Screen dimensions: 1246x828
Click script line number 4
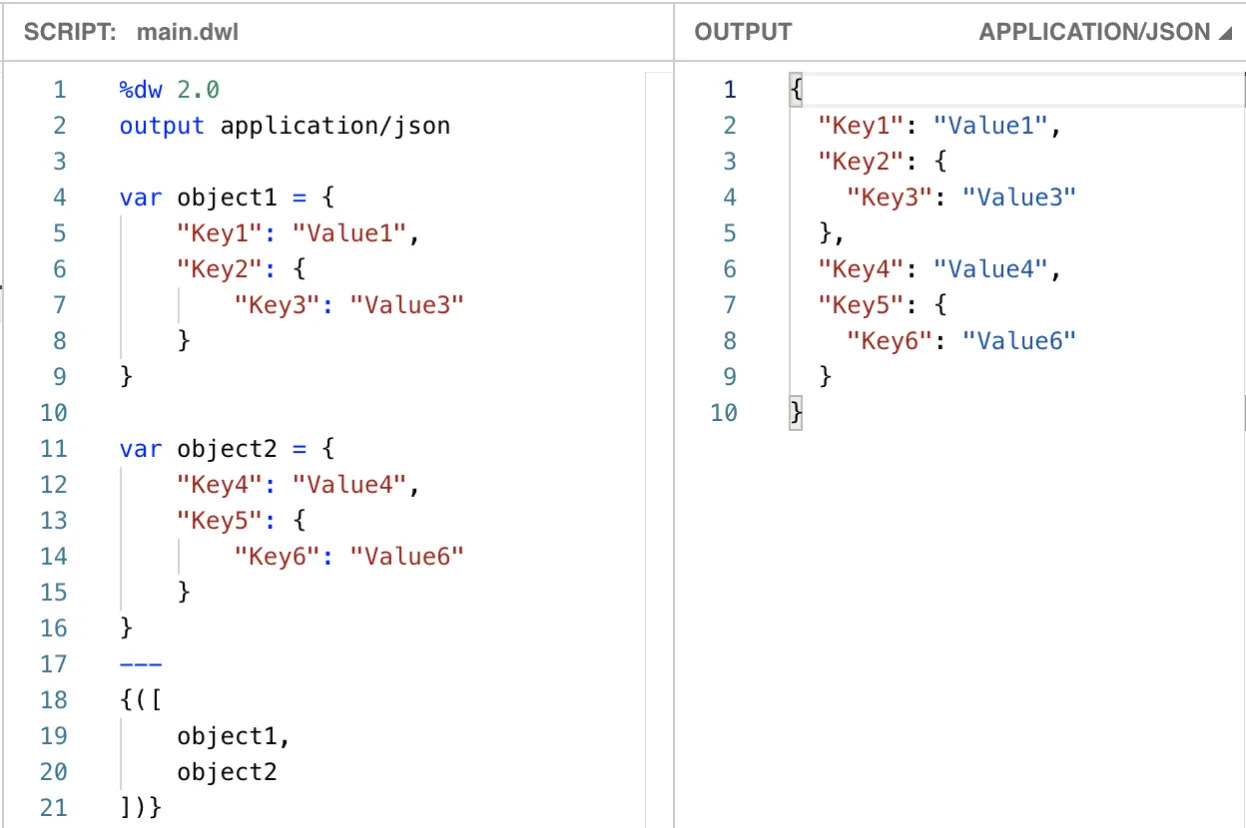pos(60,197)
